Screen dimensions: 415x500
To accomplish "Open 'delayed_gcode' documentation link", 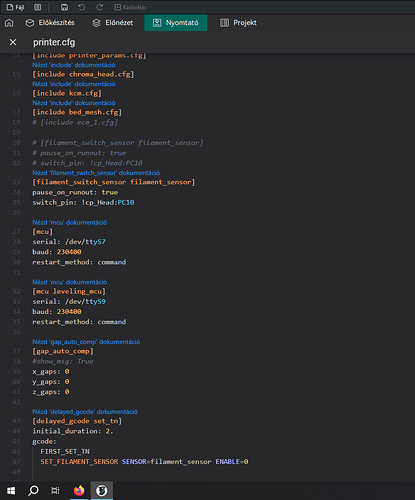I will click(85, 412).
